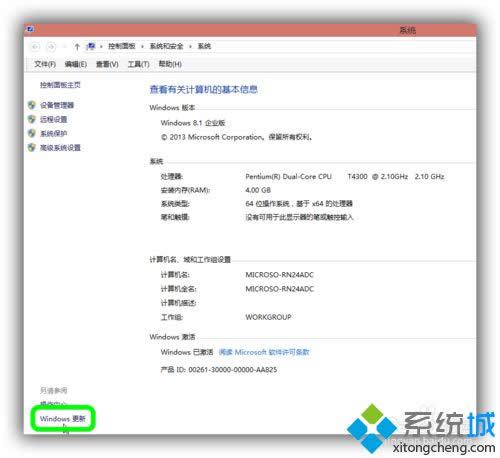This screenshot has width=500, height=458.
Task: Click the shield icon beside 系统保护
Action: click(32, 133)
